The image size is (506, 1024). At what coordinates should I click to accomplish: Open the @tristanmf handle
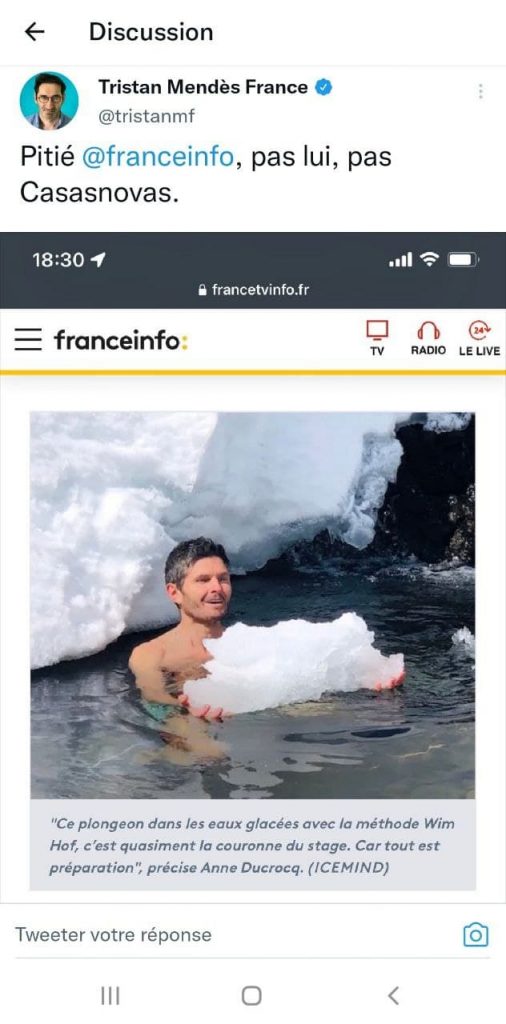(146, 116)
